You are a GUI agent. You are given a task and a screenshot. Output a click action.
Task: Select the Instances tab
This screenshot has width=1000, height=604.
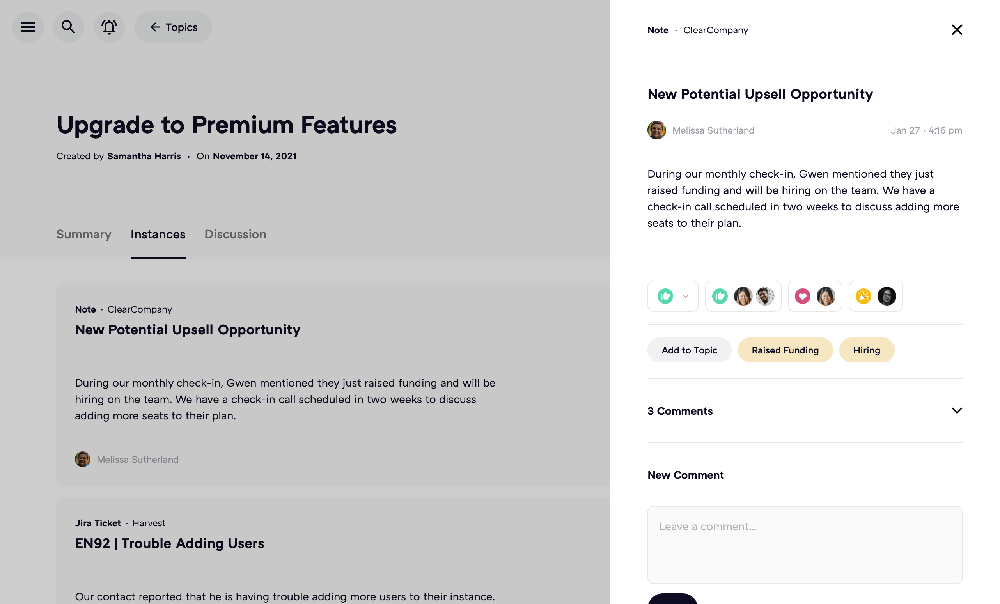[x=158, y=234]
